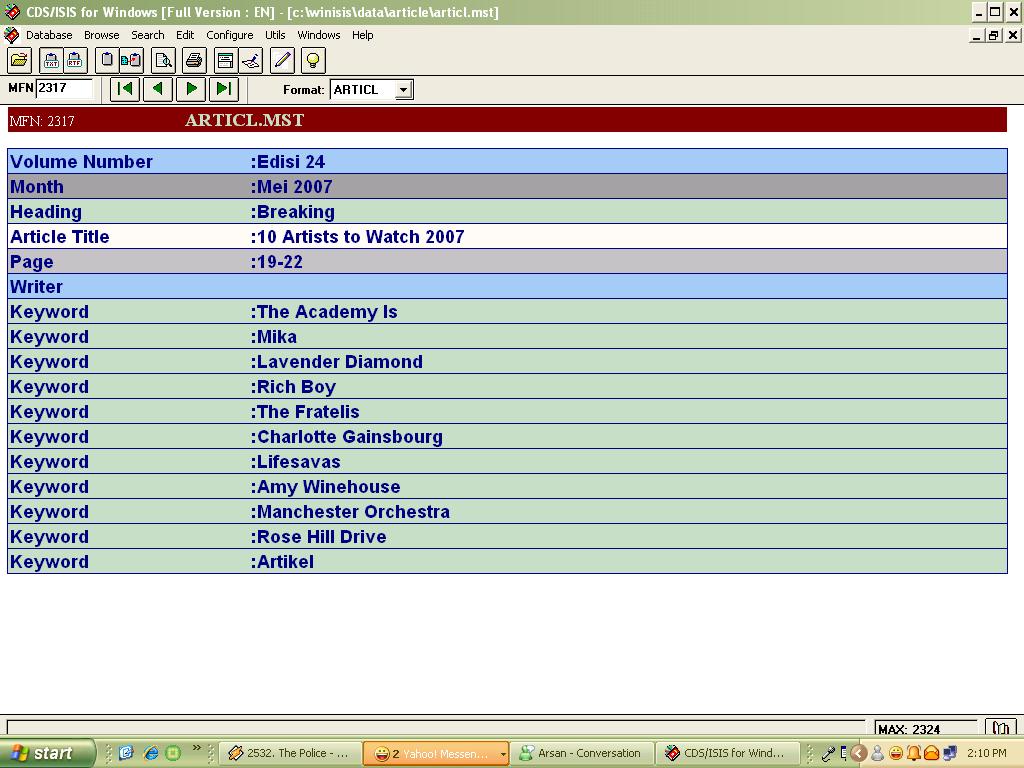Open the Configure menu

pyautogui.click(x=229, y=35)
